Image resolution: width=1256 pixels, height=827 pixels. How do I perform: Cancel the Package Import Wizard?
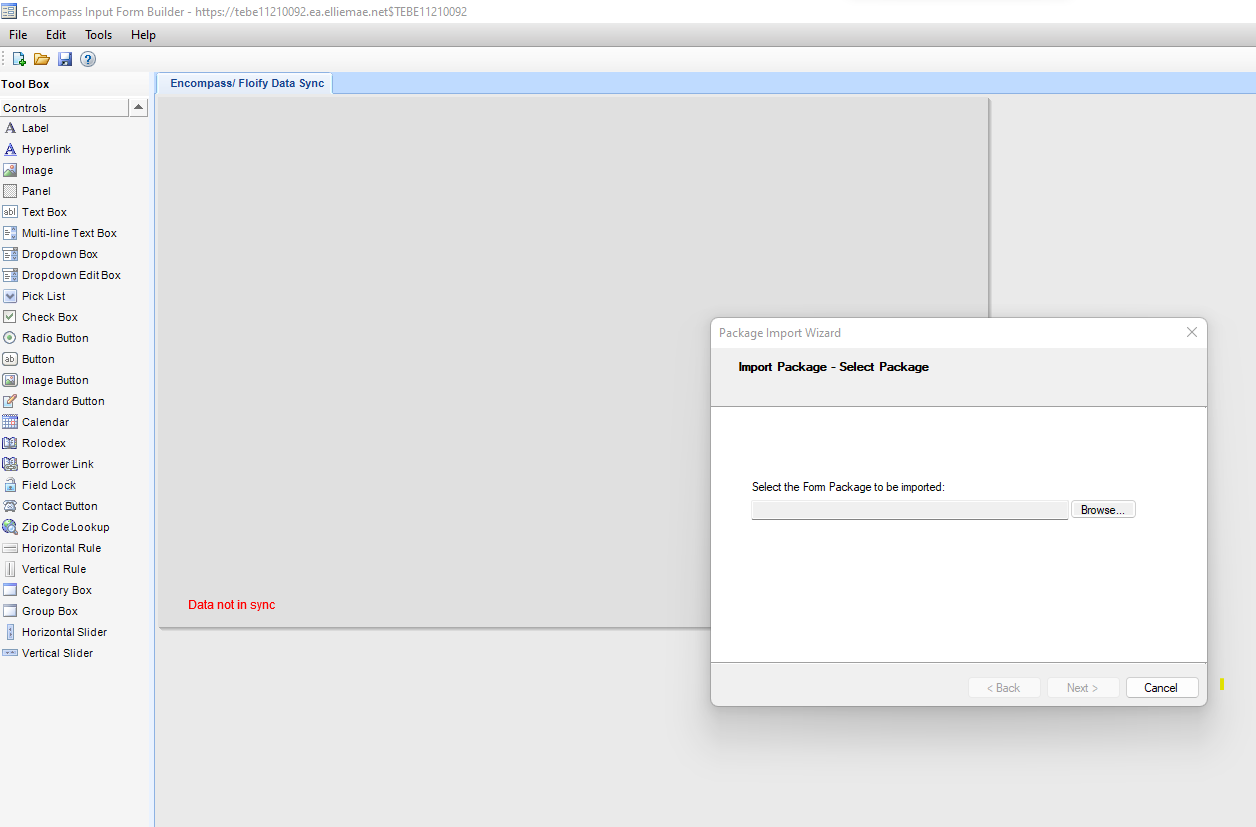point(1161,688)
